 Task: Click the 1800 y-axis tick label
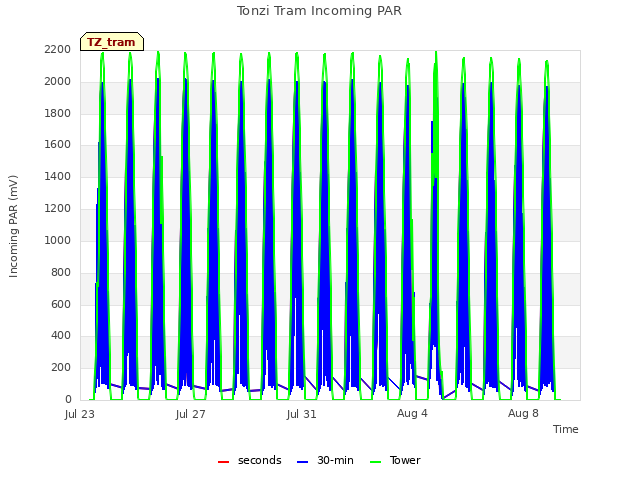(58, 113)
